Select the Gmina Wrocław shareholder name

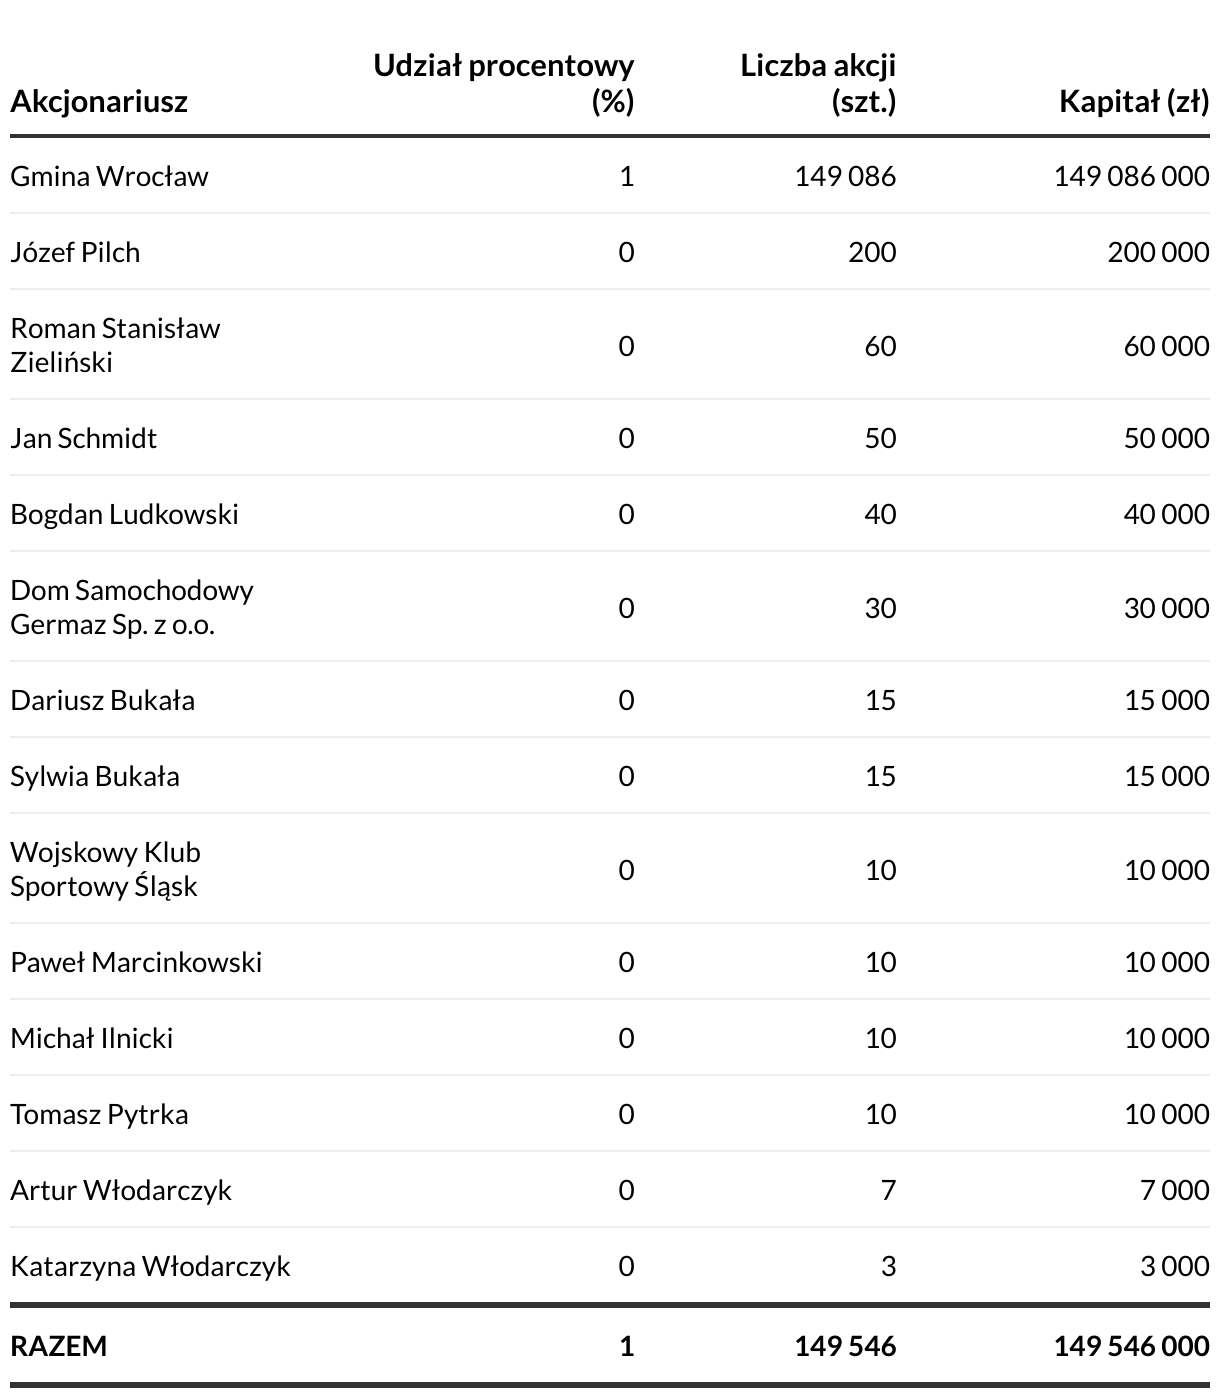(109, 177)
